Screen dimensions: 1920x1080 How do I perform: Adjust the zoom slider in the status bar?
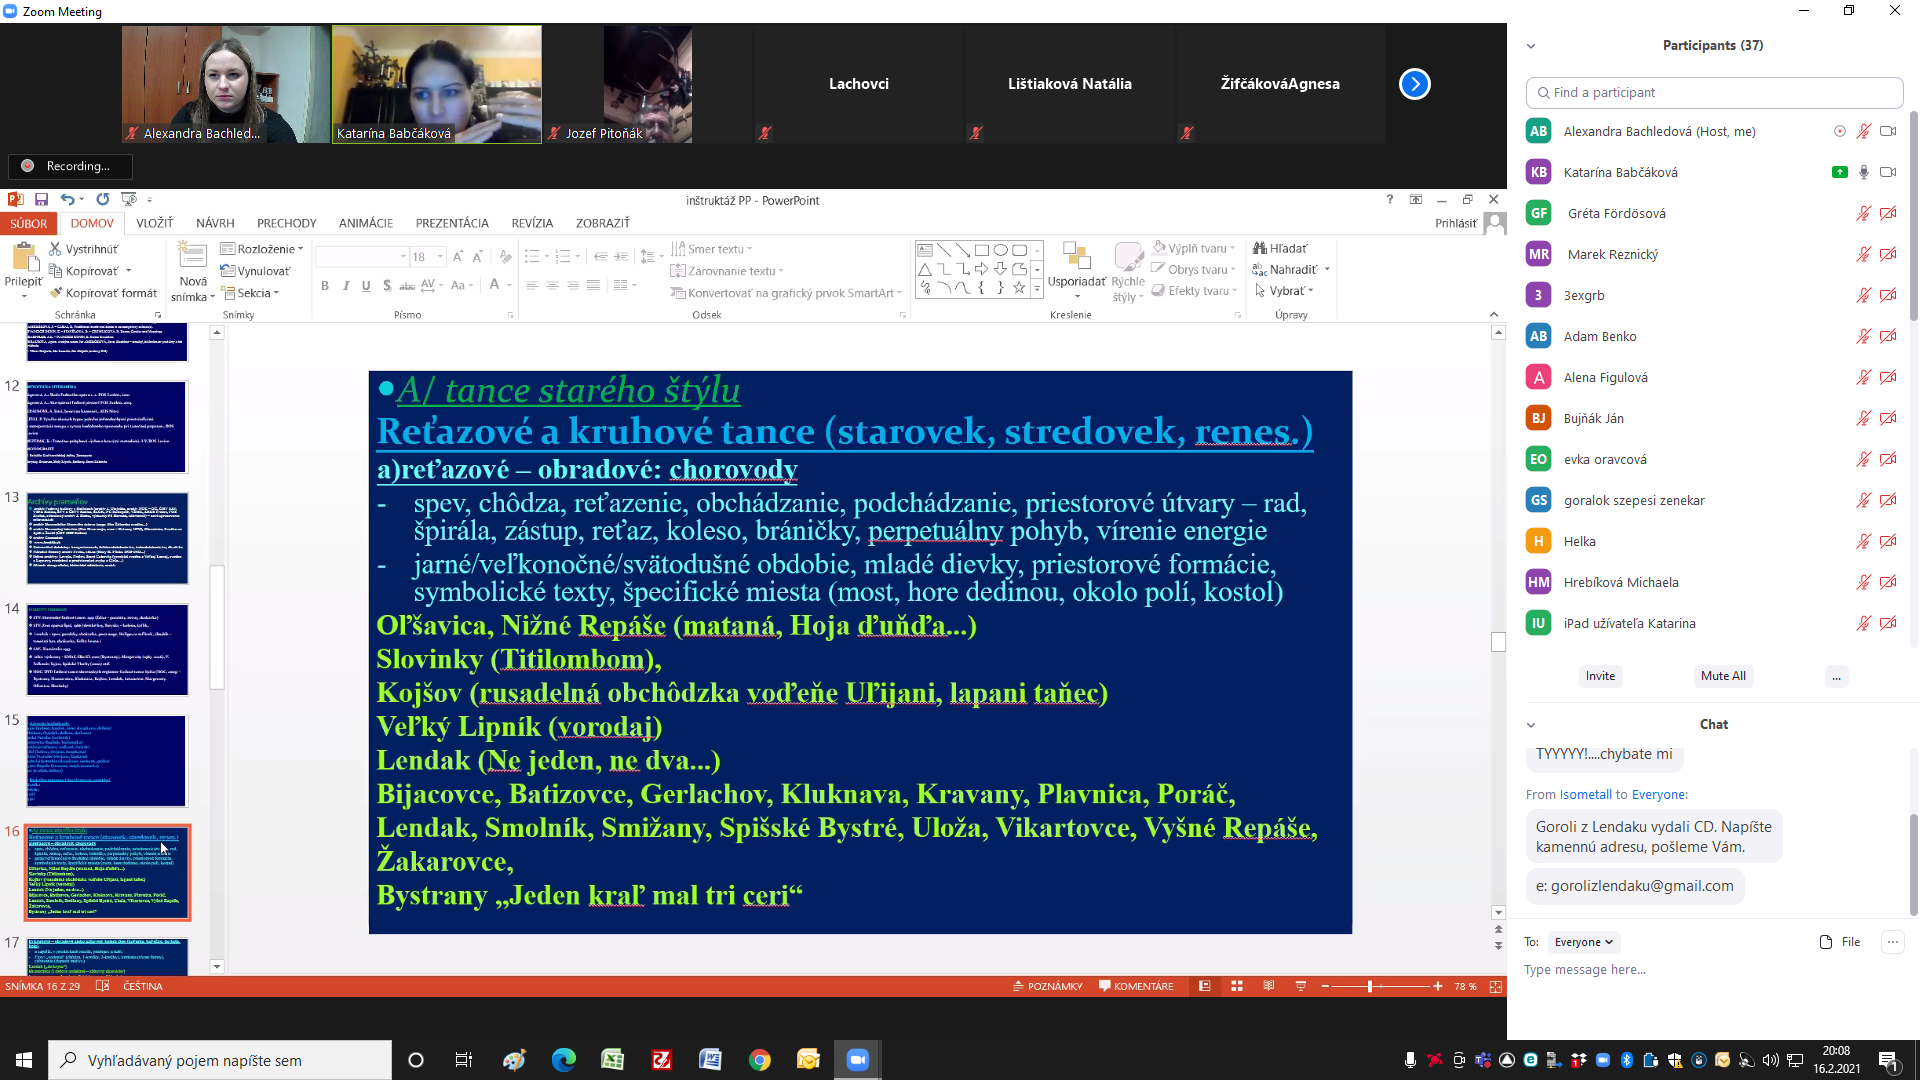(1370, 986)
